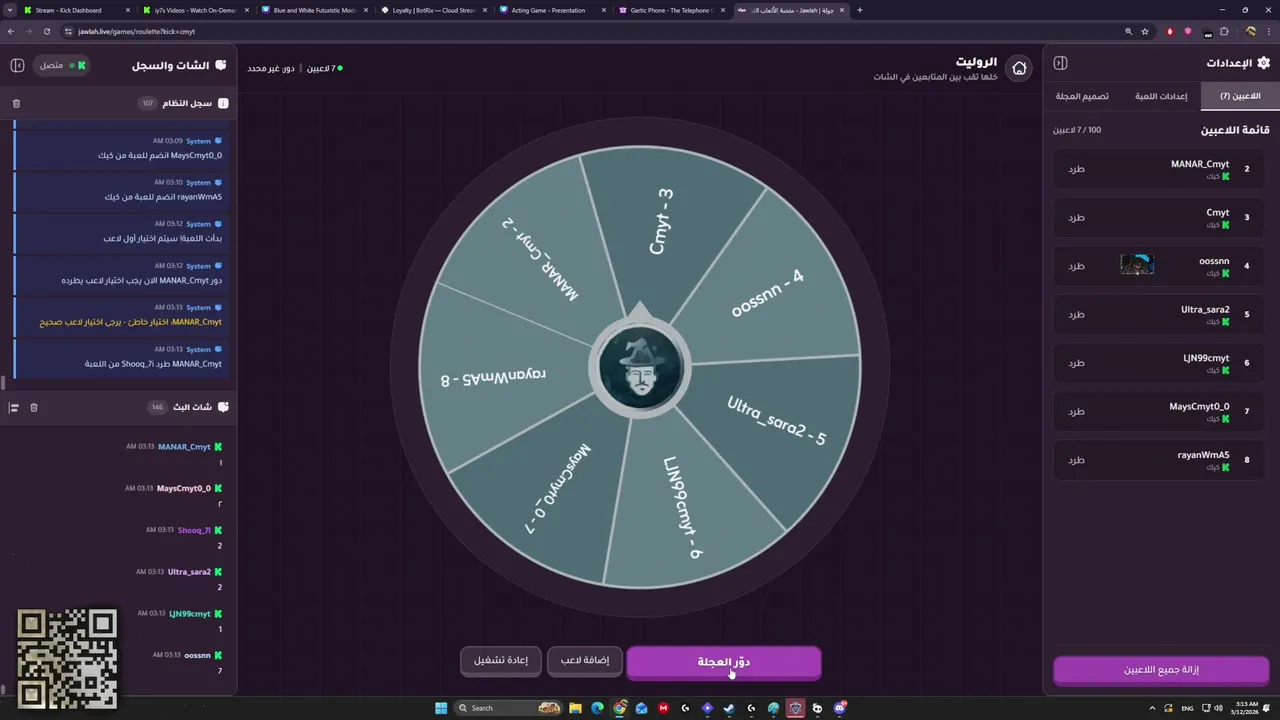Click Shooq_7l username in stream chat

point(194,530)
